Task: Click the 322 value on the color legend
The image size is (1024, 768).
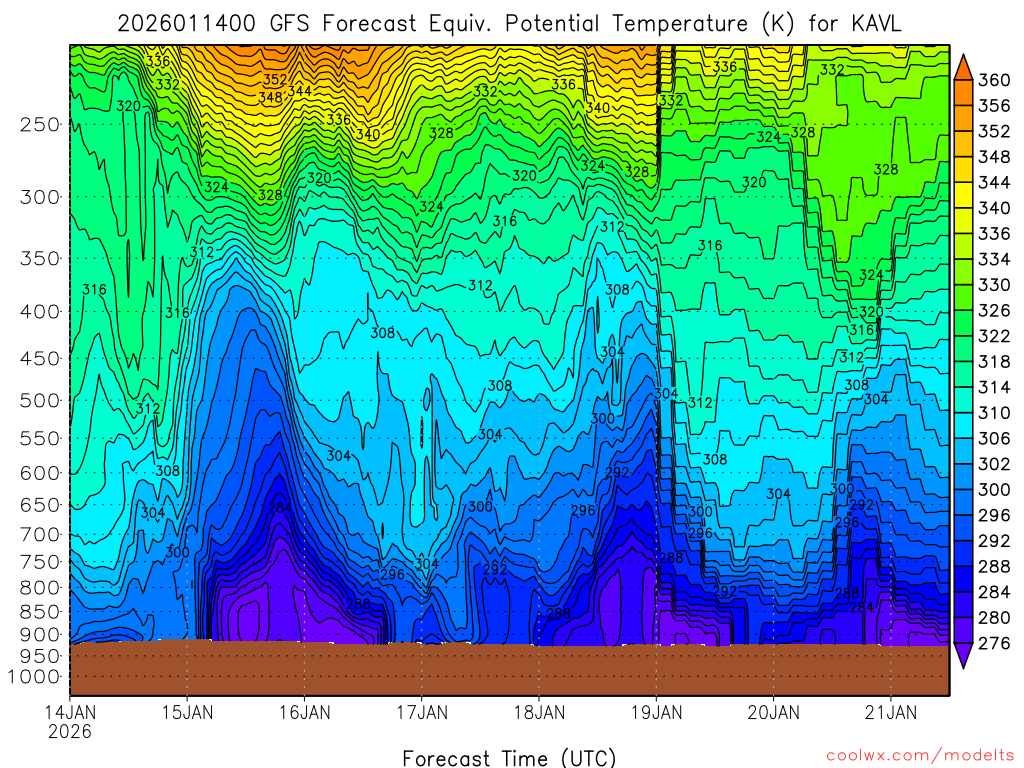Action: click(994, 336)
